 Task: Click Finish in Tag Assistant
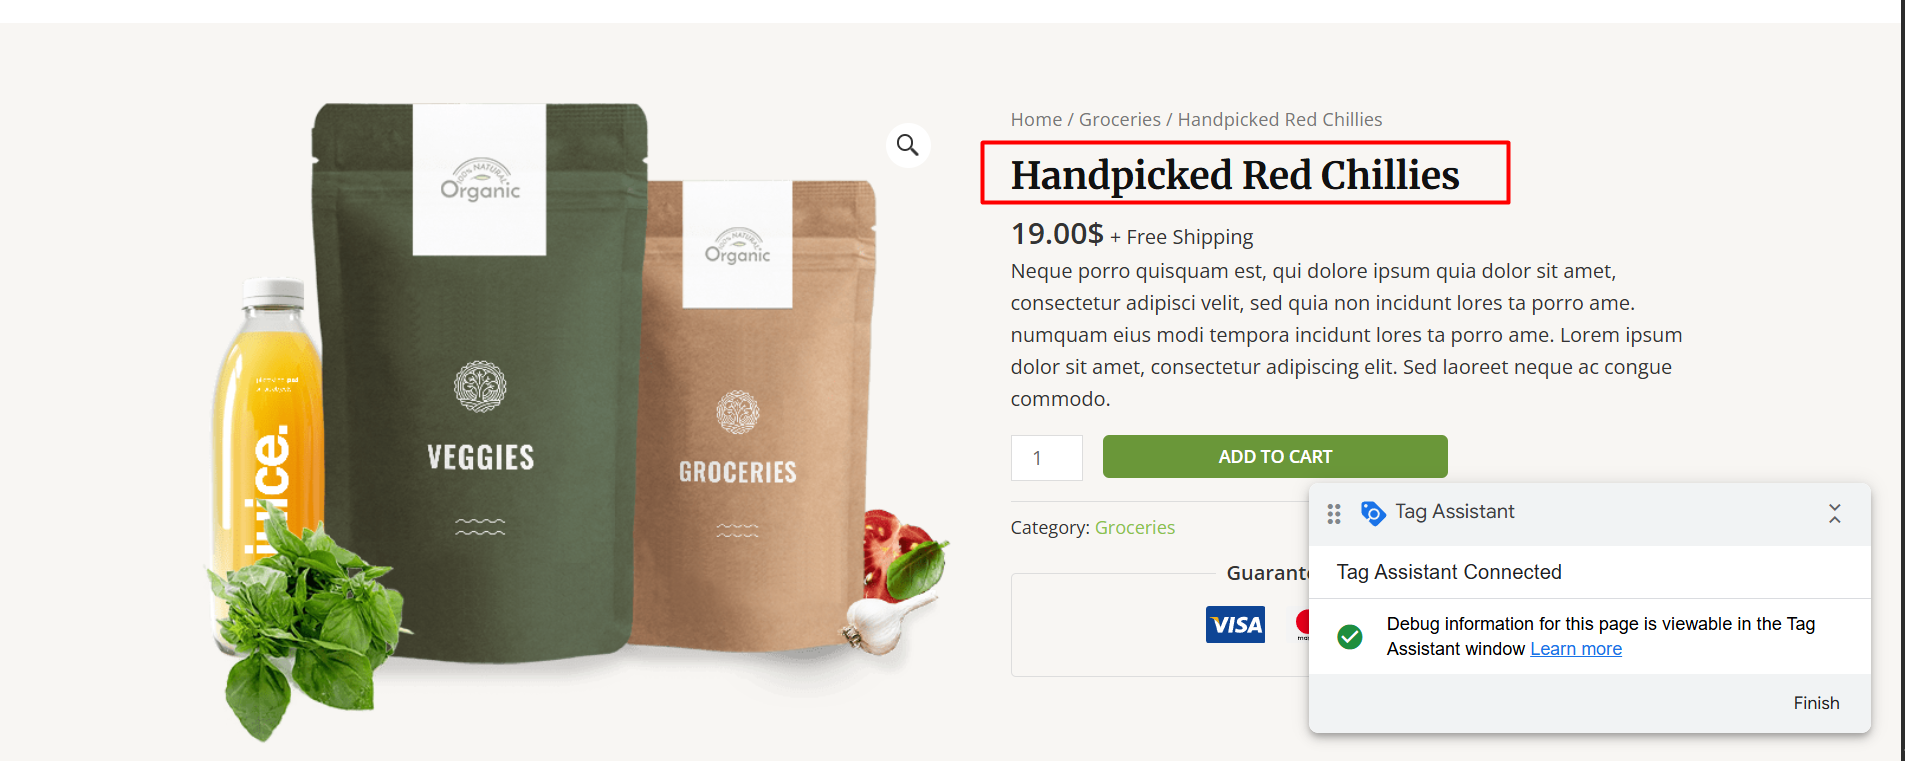pyautogui.click(x=1816, y=703)
